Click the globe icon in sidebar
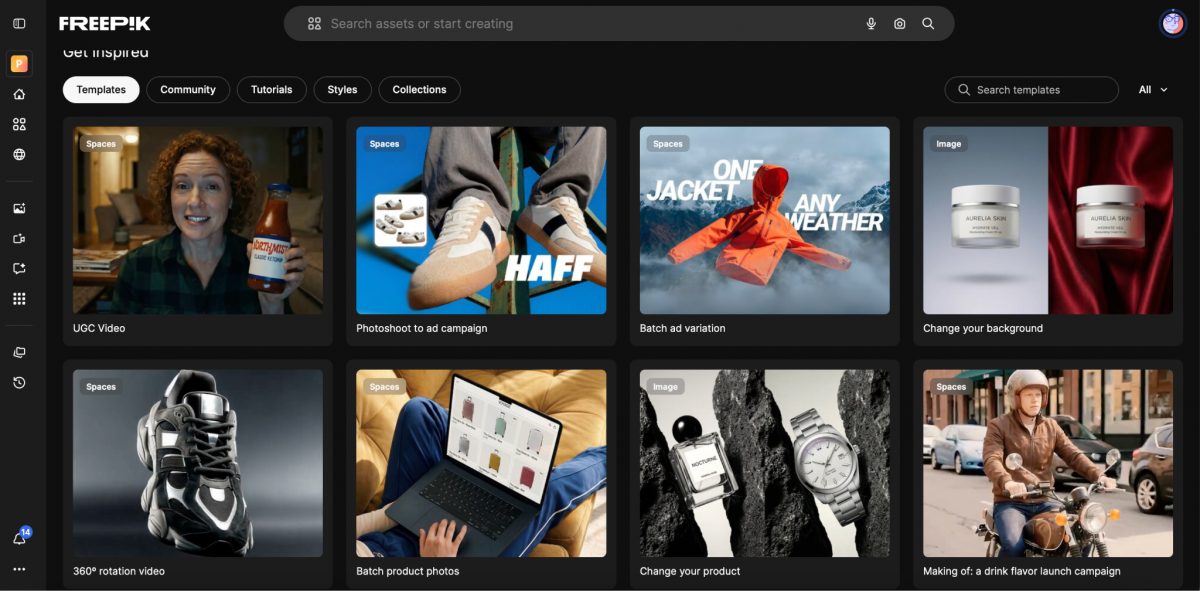This screenshot has width=1200, height=591. point(19,154)
